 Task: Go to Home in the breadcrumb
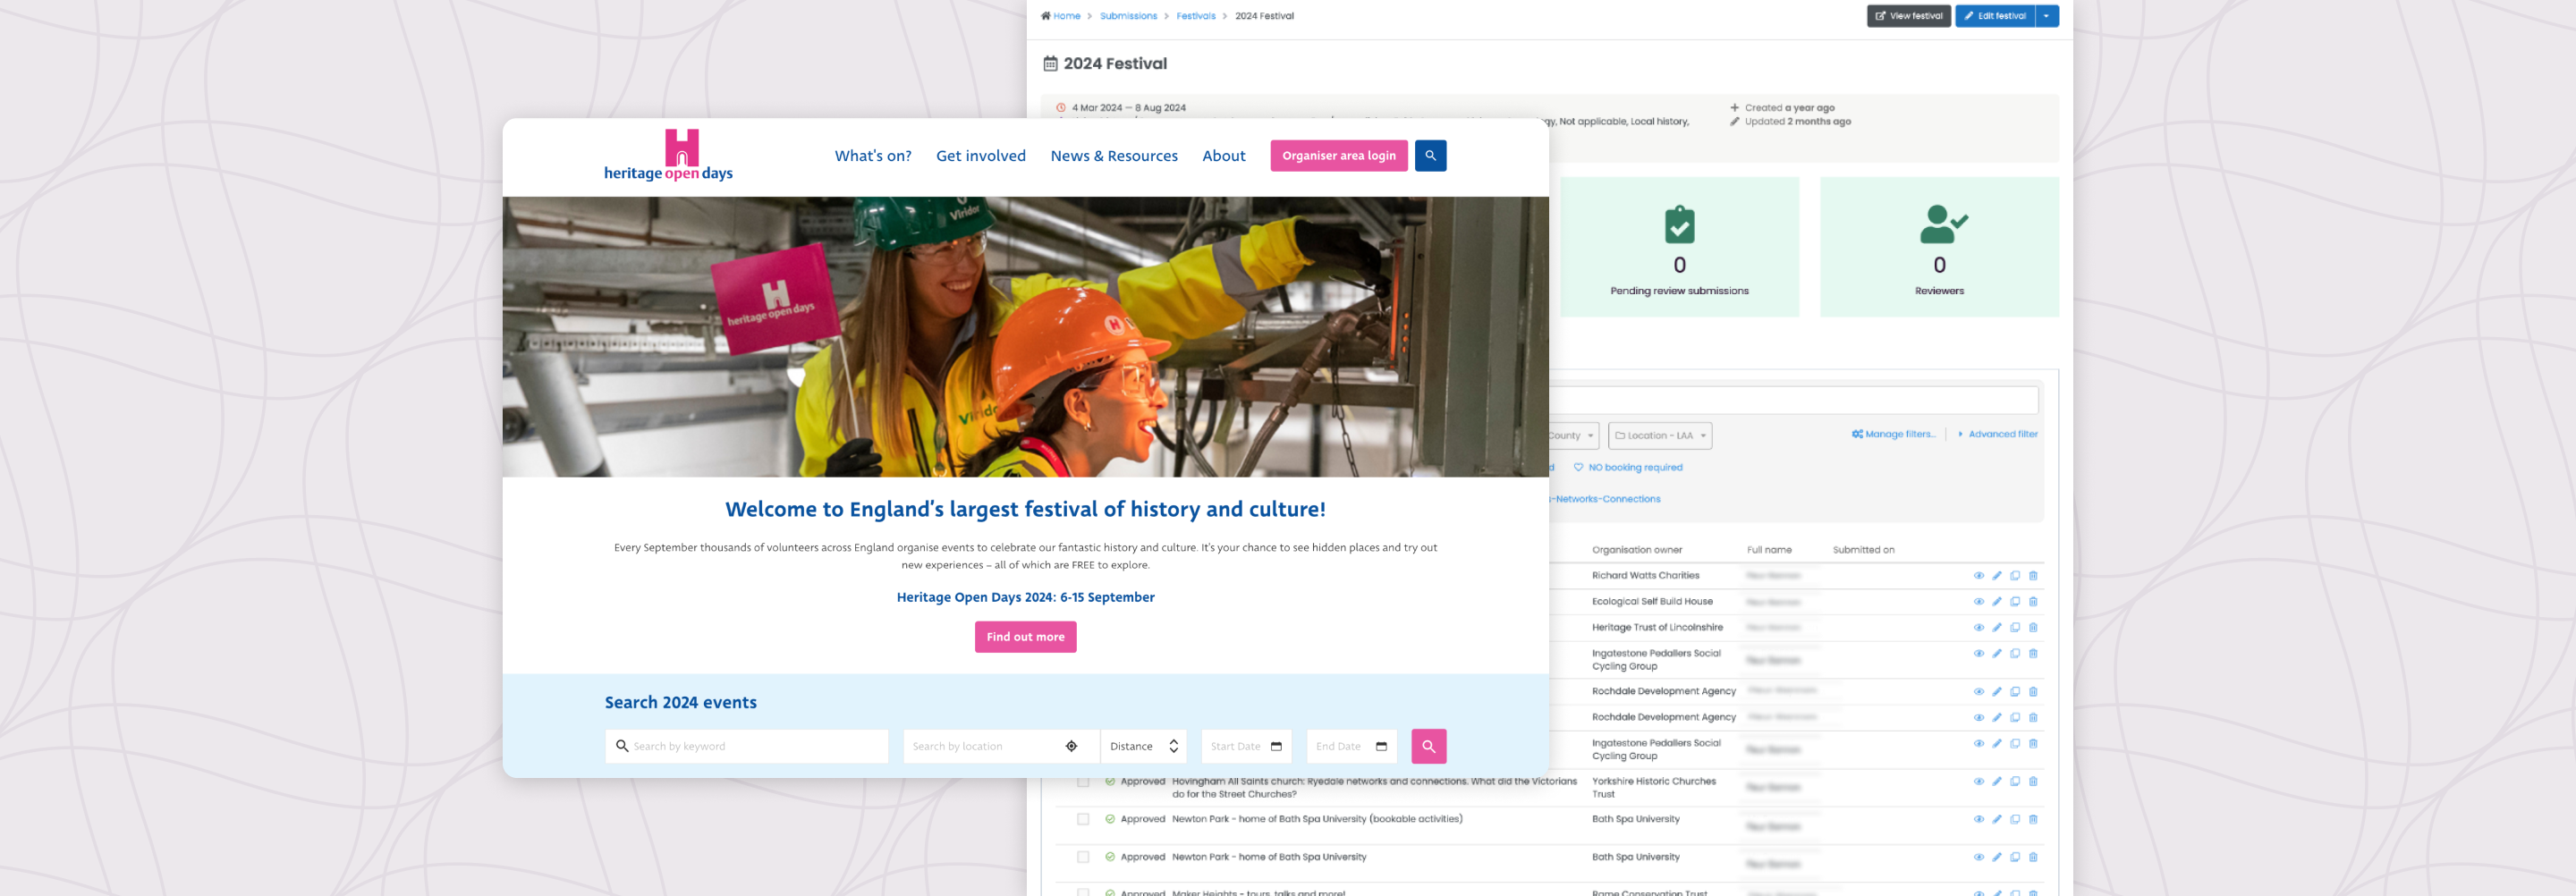pos(1066,16)
